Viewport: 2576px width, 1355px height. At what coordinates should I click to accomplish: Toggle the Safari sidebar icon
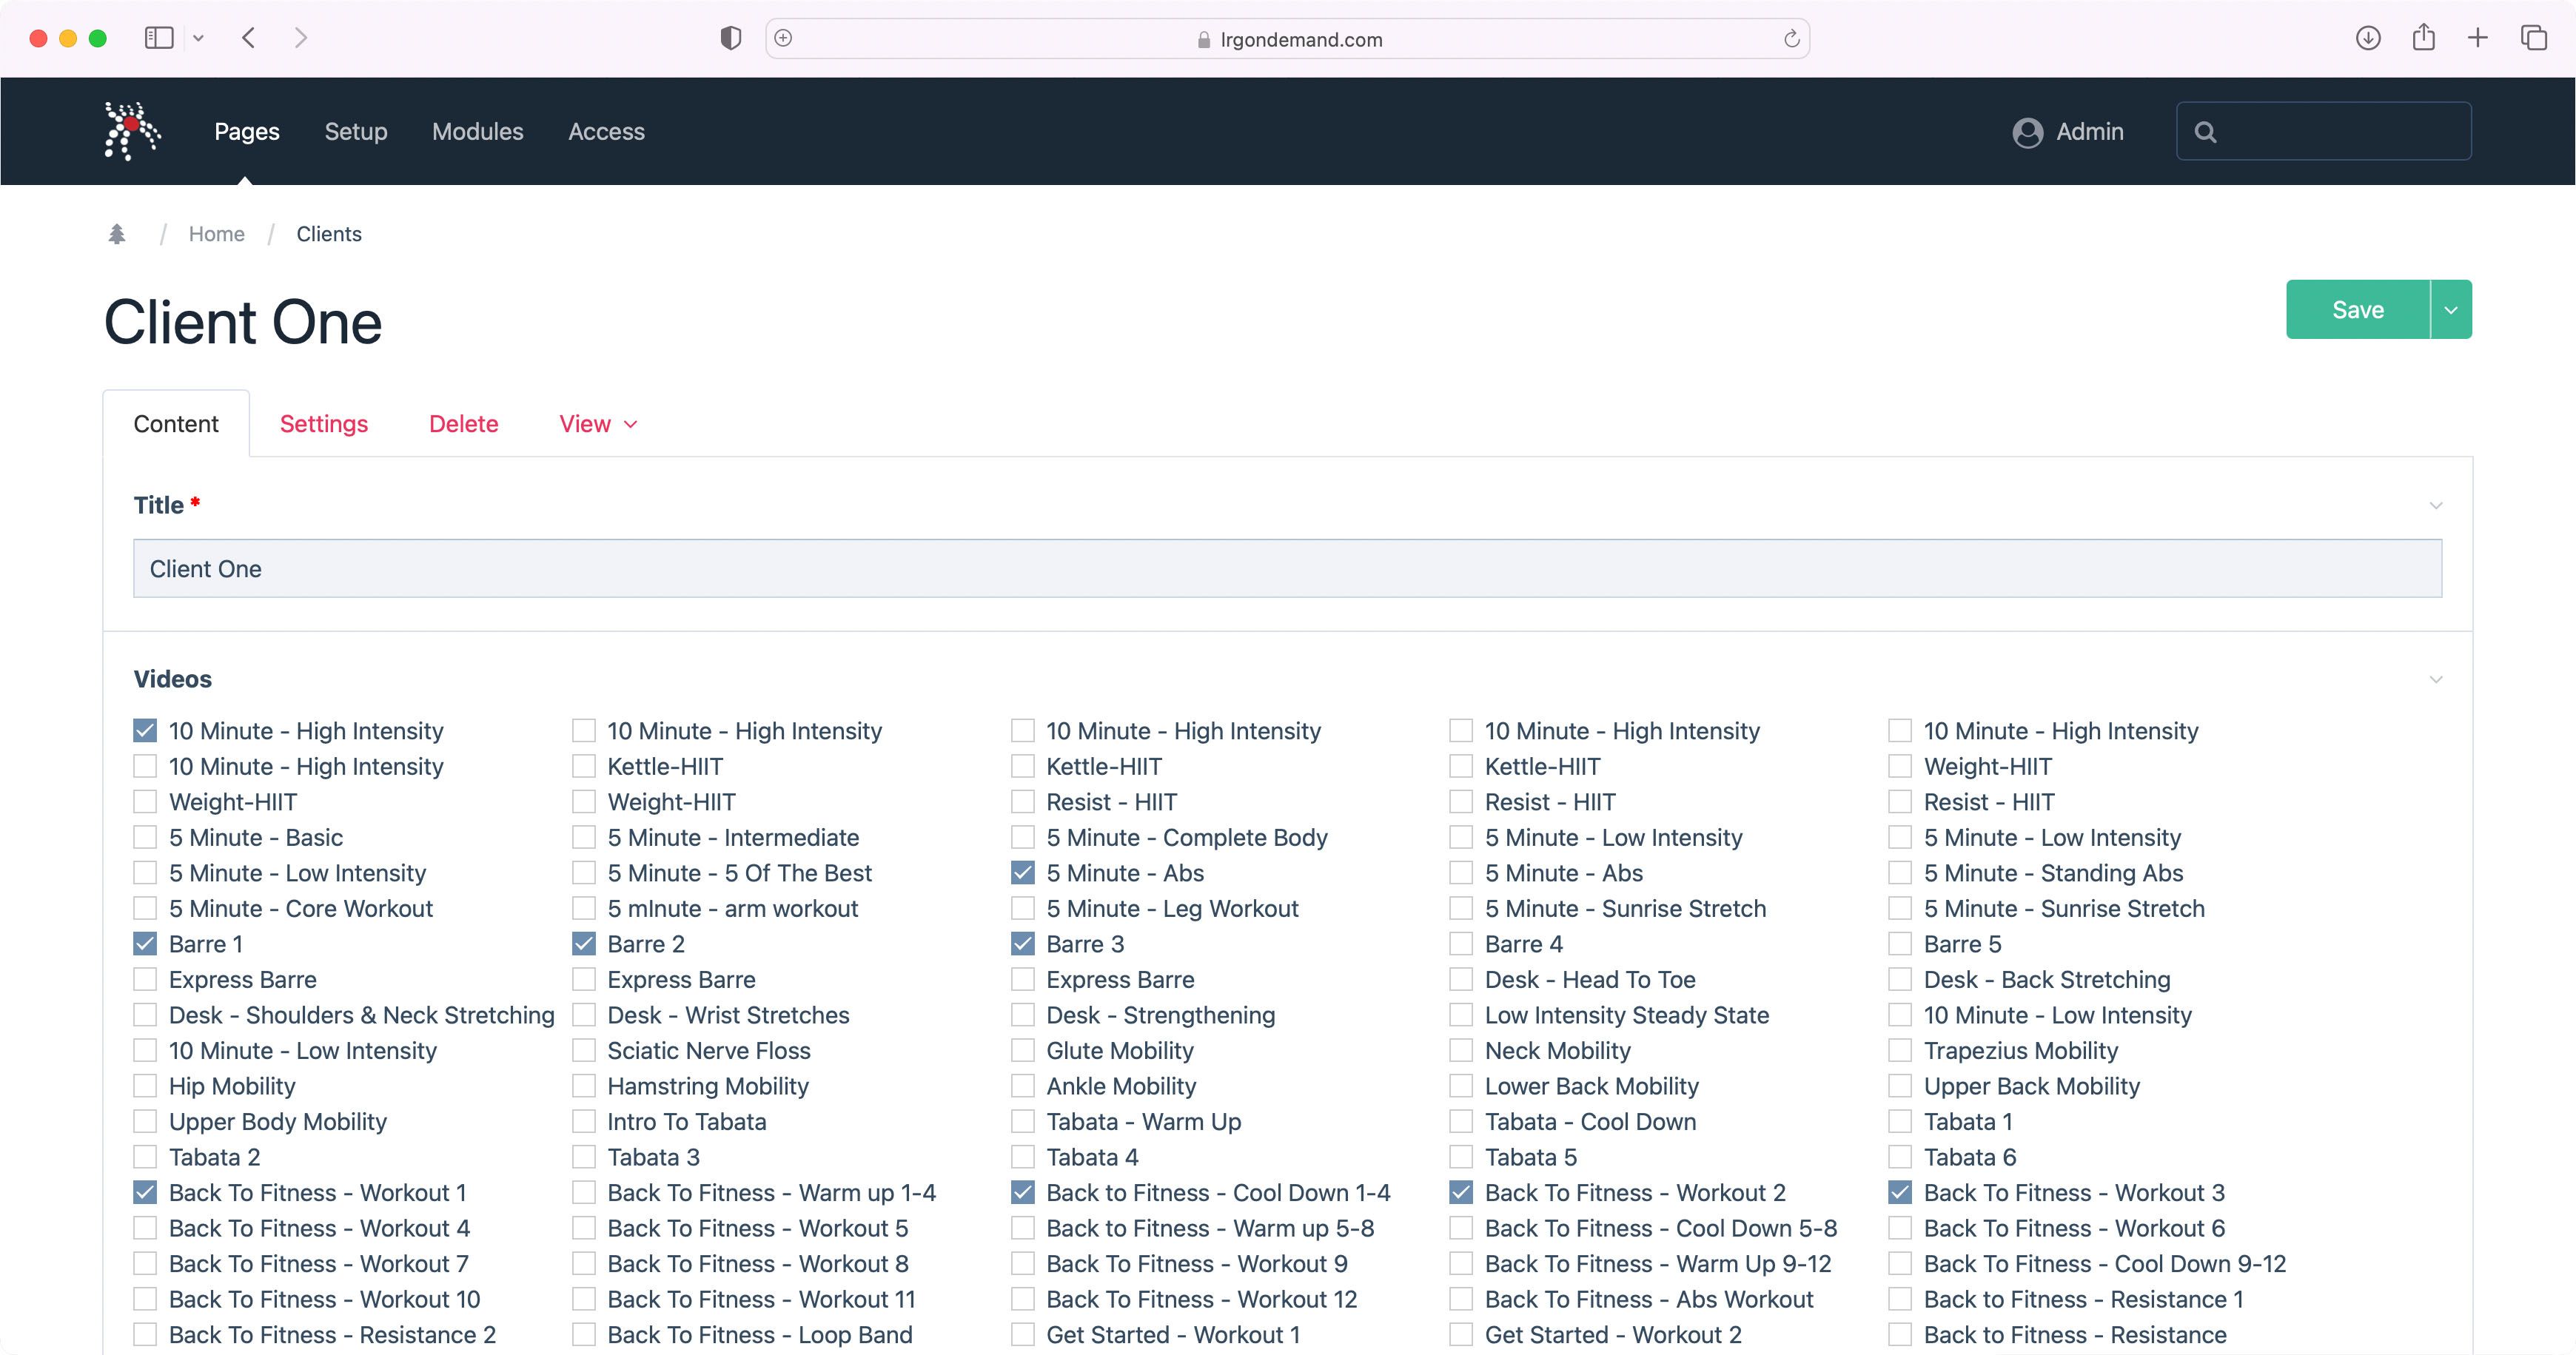pos(159,38)
